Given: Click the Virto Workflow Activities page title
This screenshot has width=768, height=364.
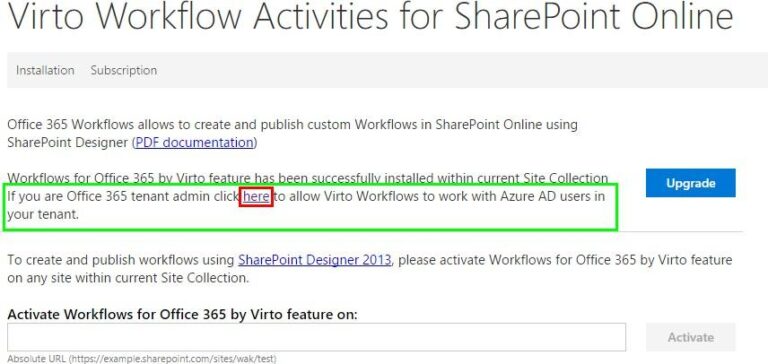Looking at the screenshot, I should [371, 17].
